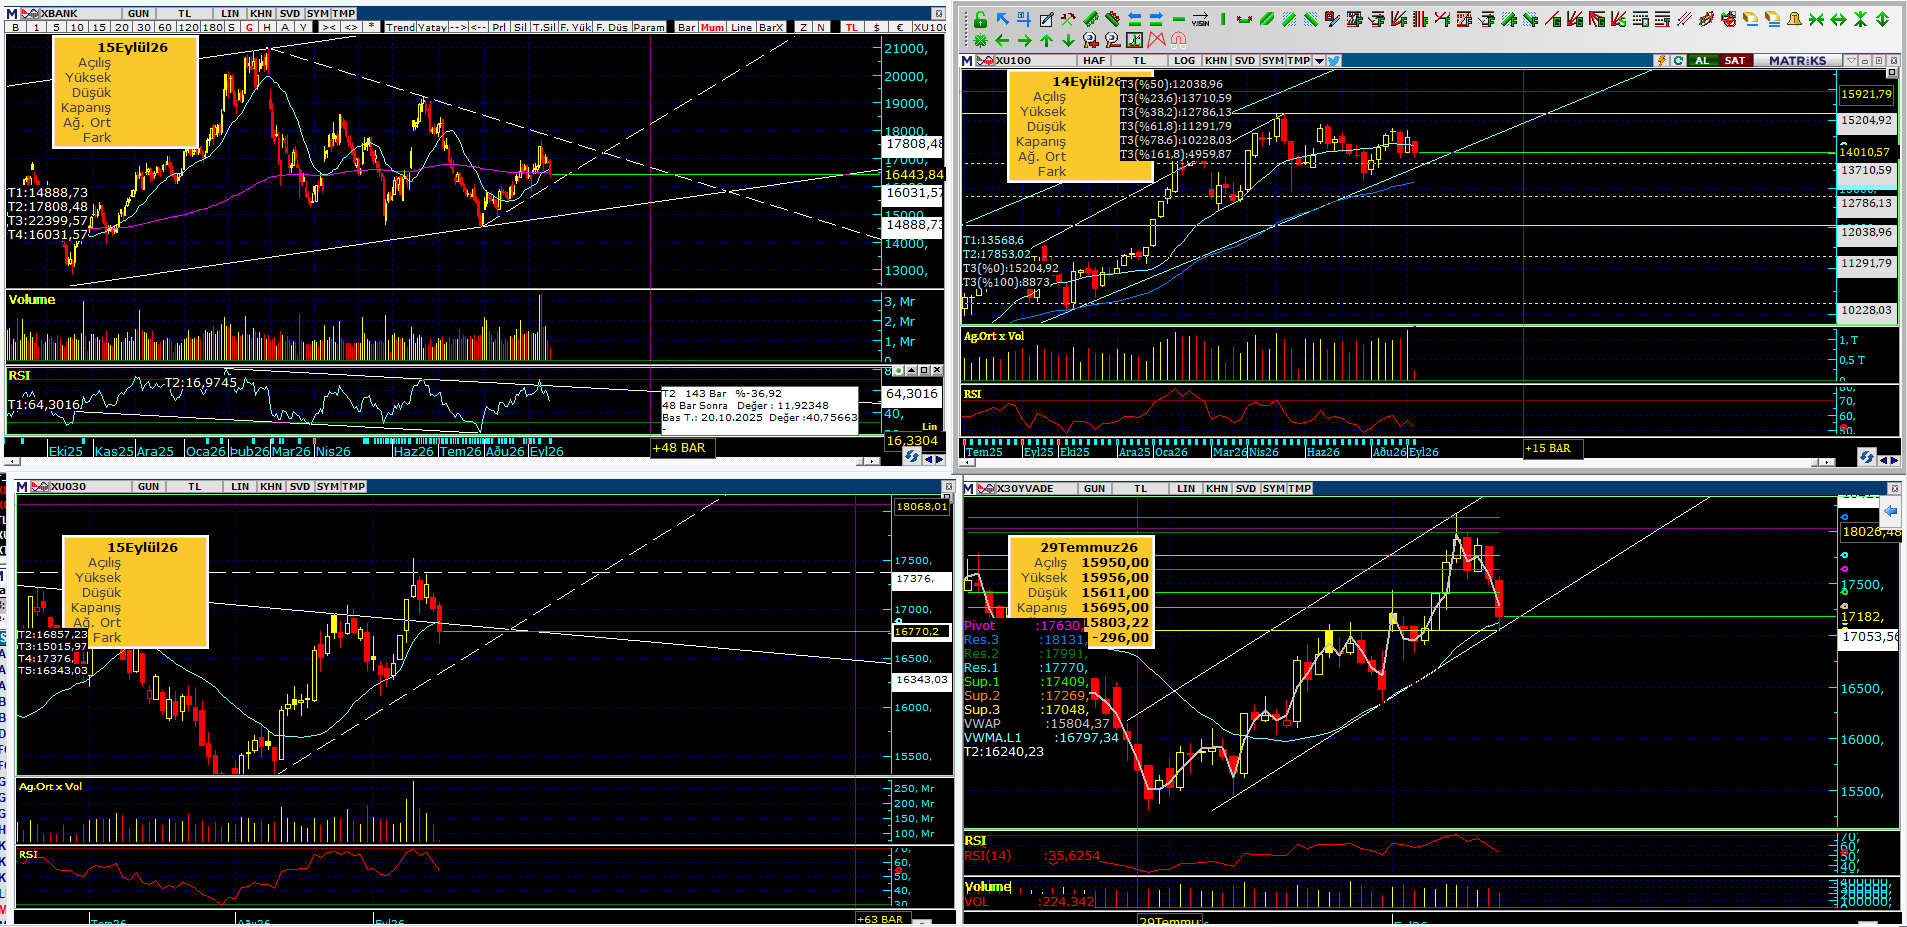Click the alarm bell icon
Image resolution: width=1907 pixels, height=927 pixels.
[1794, 19]
